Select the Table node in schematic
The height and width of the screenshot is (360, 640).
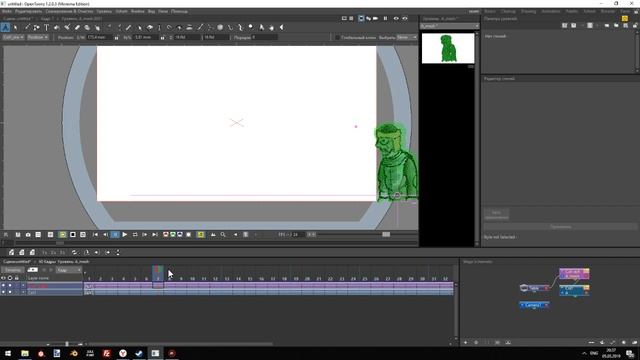tap(534, 288)
